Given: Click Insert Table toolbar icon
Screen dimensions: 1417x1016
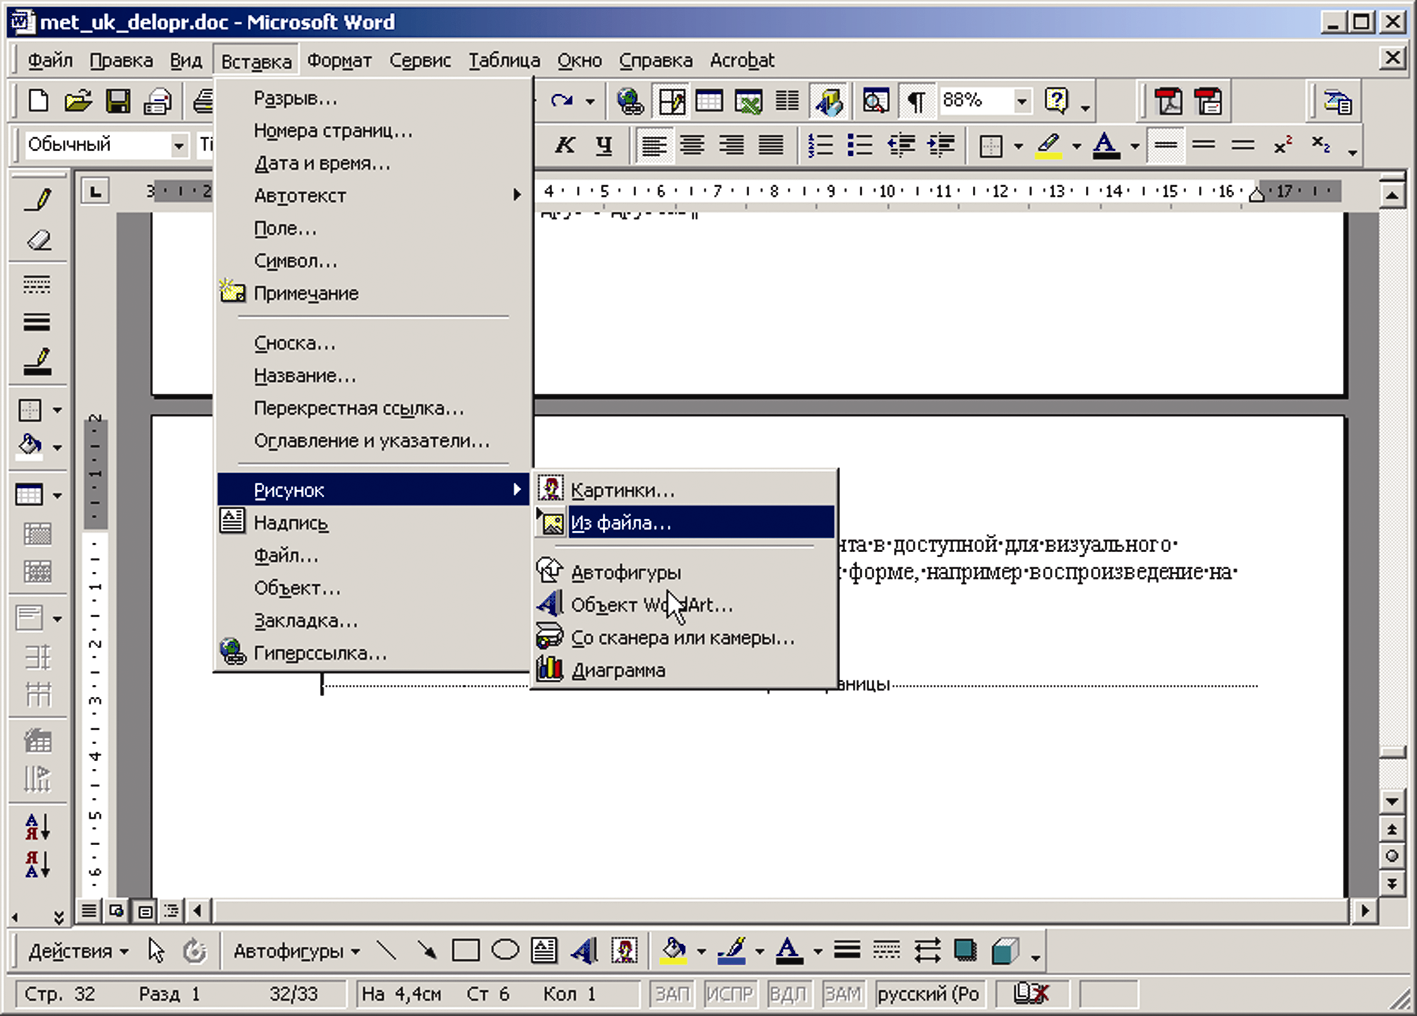Looking at the screenshot, I should click(709, 101).
